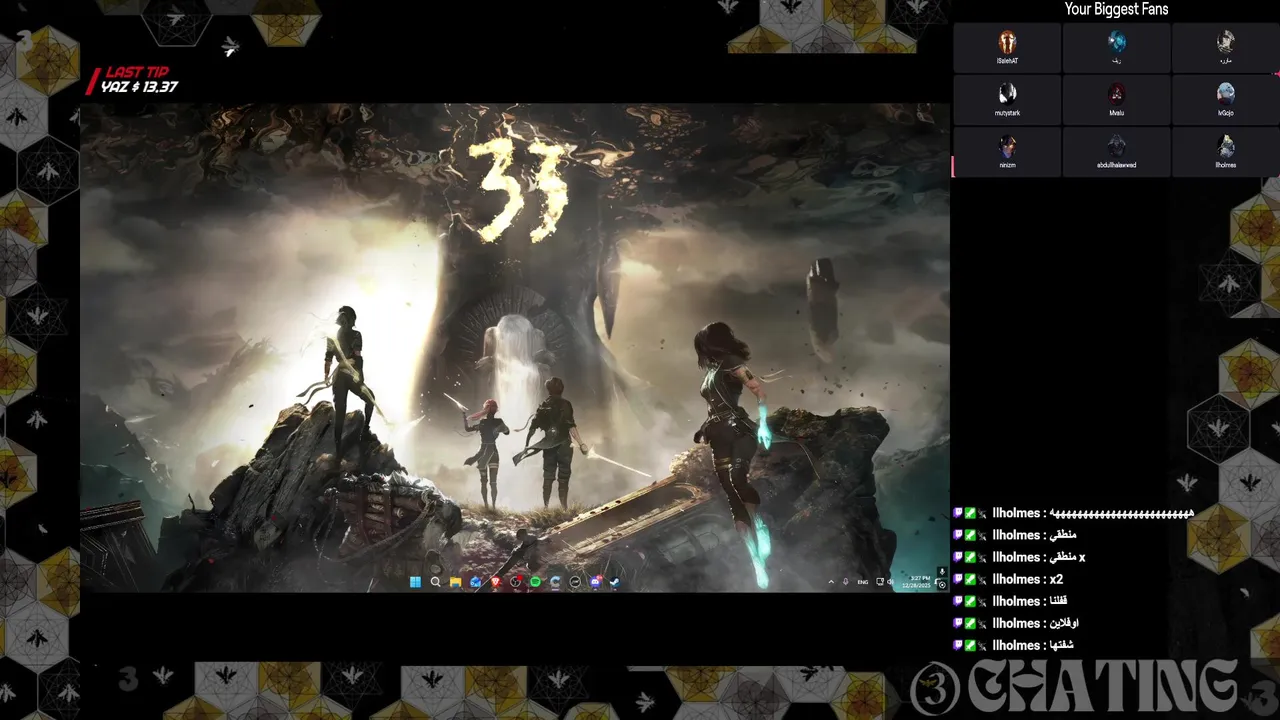Viewport: 1280px width, 720px height.
Task: Launch Steam from the taskbar
Action: (x=615, y=582)
